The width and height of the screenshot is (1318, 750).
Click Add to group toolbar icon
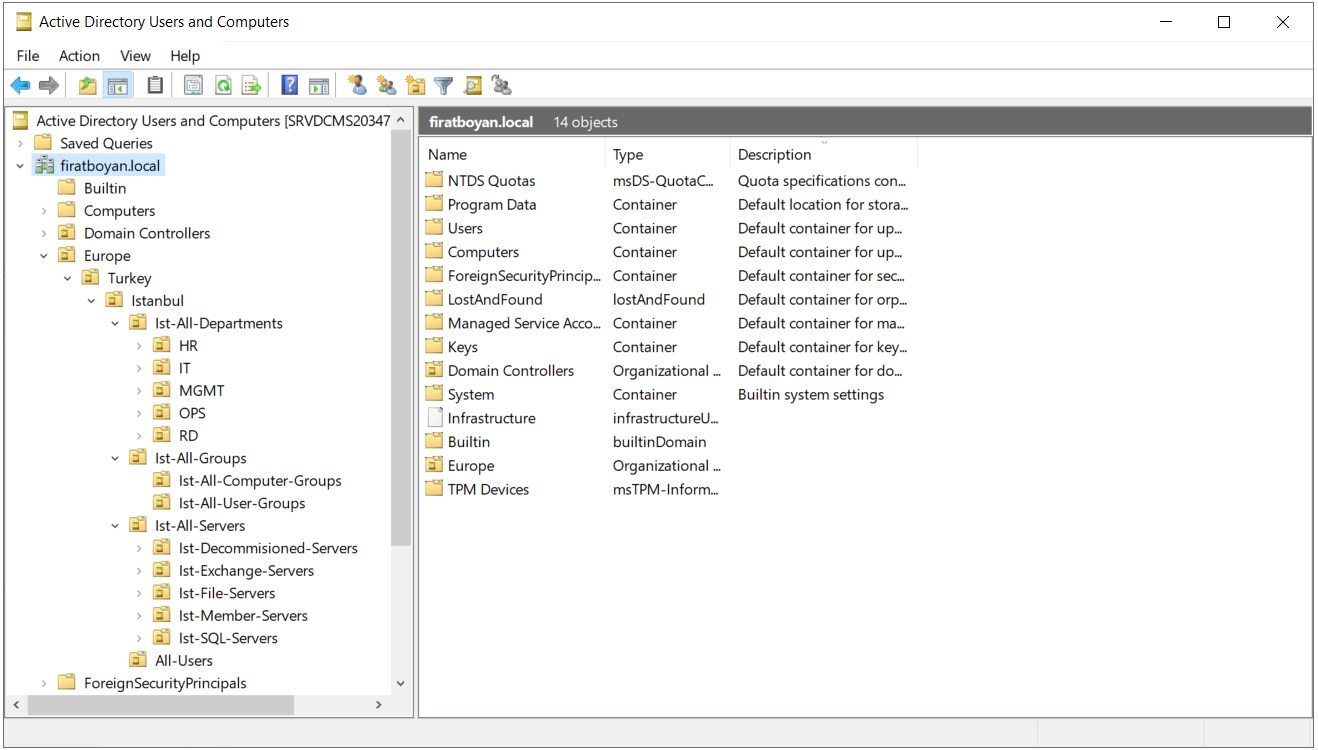(x=502, y=86)
